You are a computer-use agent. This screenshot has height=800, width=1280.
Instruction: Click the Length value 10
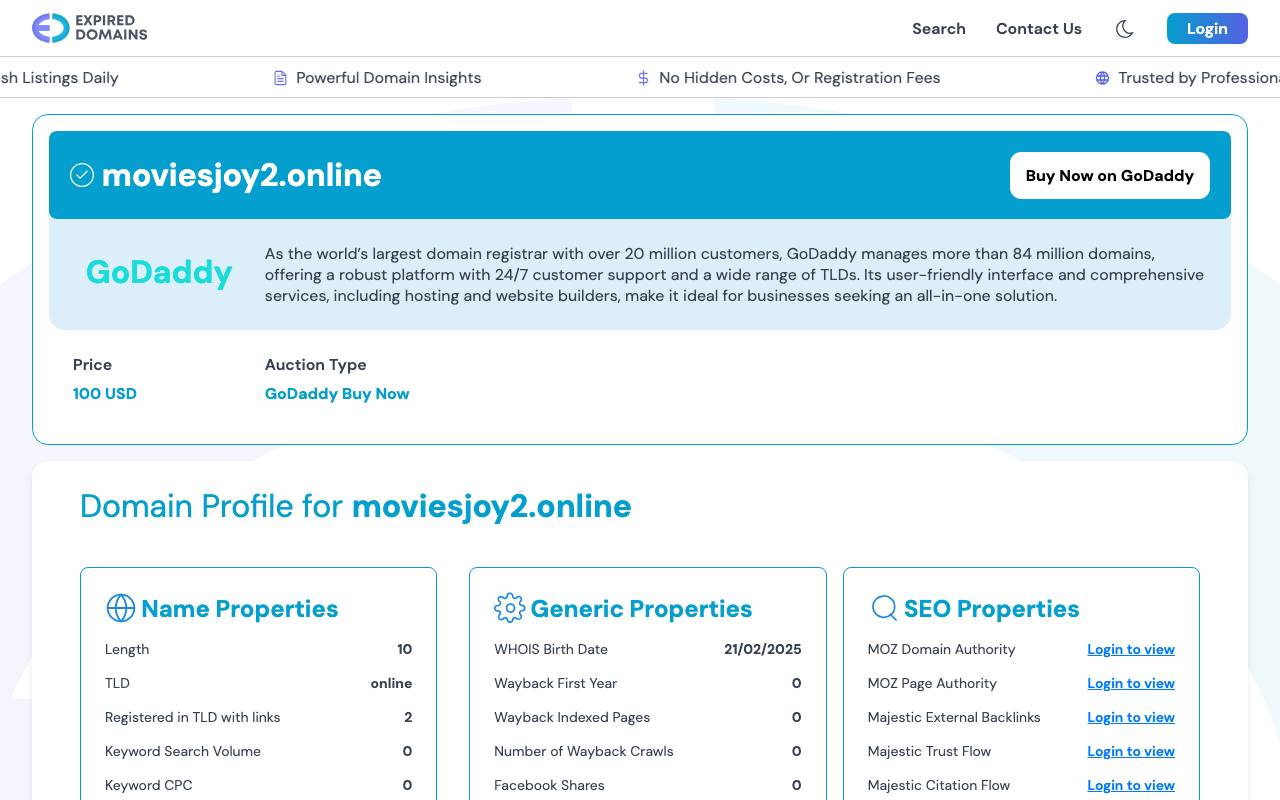(x=404, y=649)
